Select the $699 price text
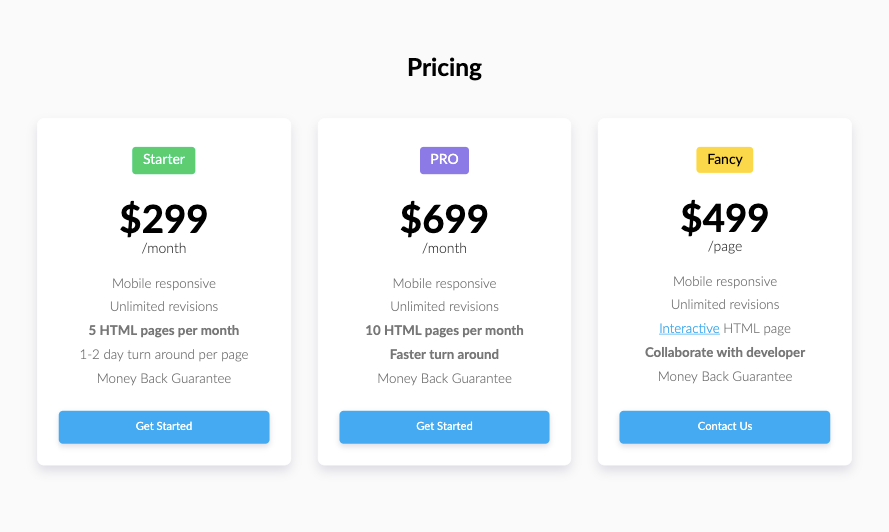Viewport: 889px width, 532px height. pos(444,219)
